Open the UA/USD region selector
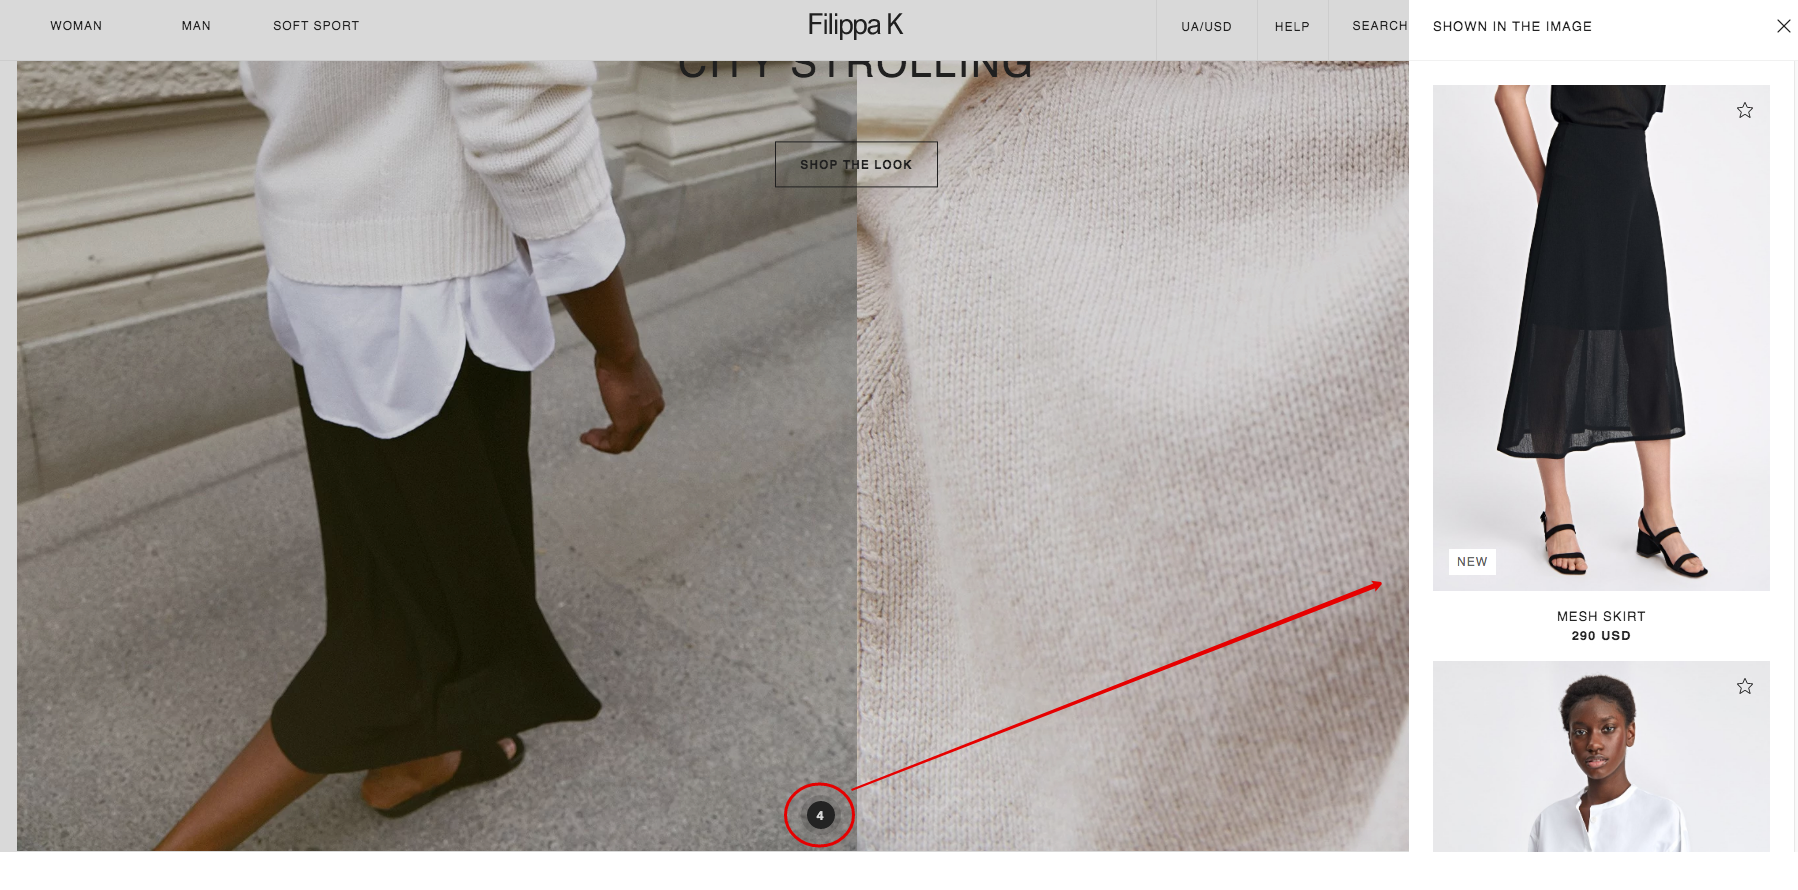Image resolution: width=1798 pixels, height=890 pixels. tap(1206, 27)
